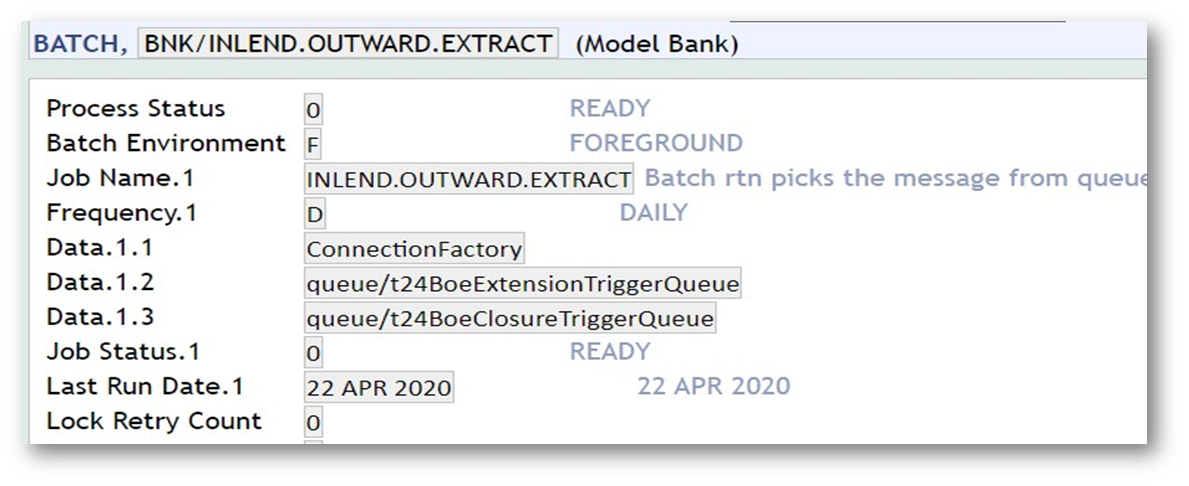Click the Job Status.1 value field
1189x486 pixels.
coord(313,353)
